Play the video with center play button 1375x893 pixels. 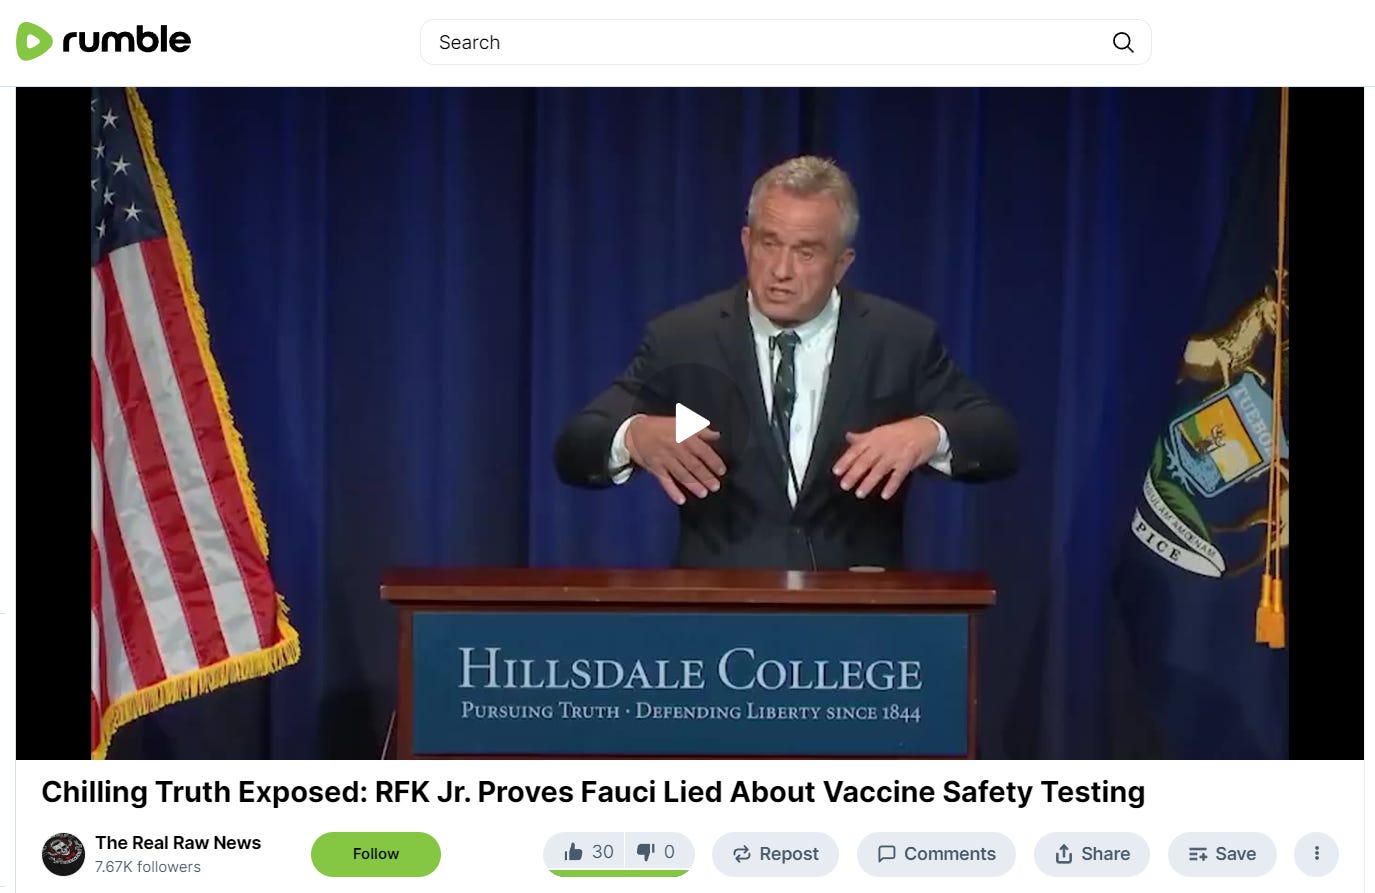(690, 423)
